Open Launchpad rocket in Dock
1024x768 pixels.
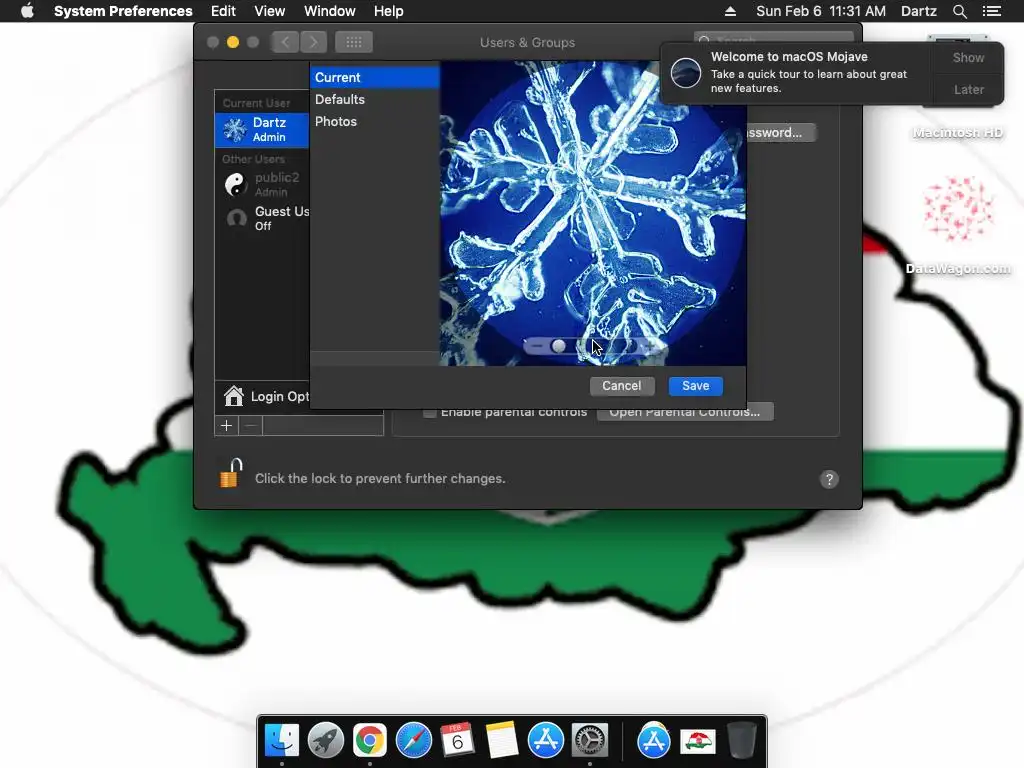[326, 741]
